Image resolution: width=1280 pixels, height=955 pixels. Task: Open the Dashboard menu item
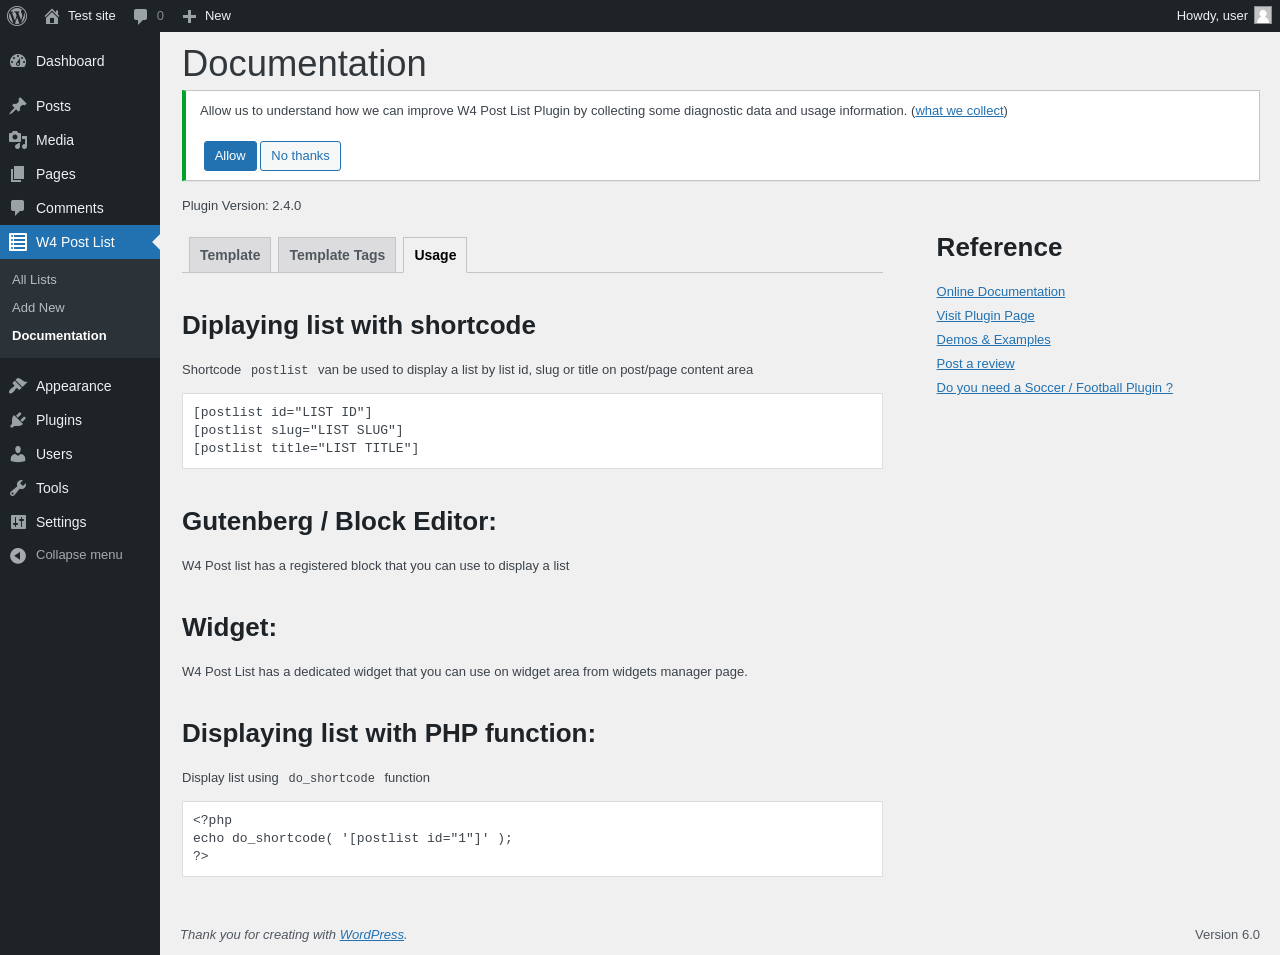point(80,61)
